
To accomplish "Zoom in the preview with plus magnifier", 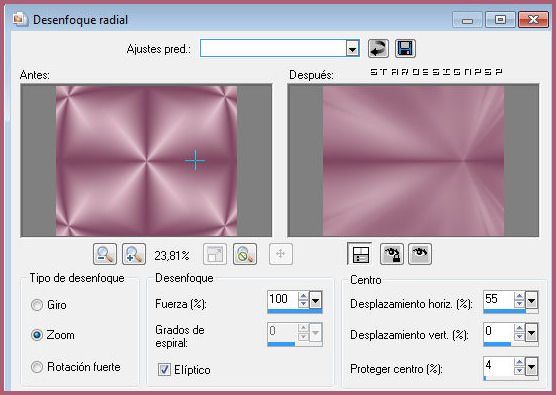I will [x=134, y=254].
